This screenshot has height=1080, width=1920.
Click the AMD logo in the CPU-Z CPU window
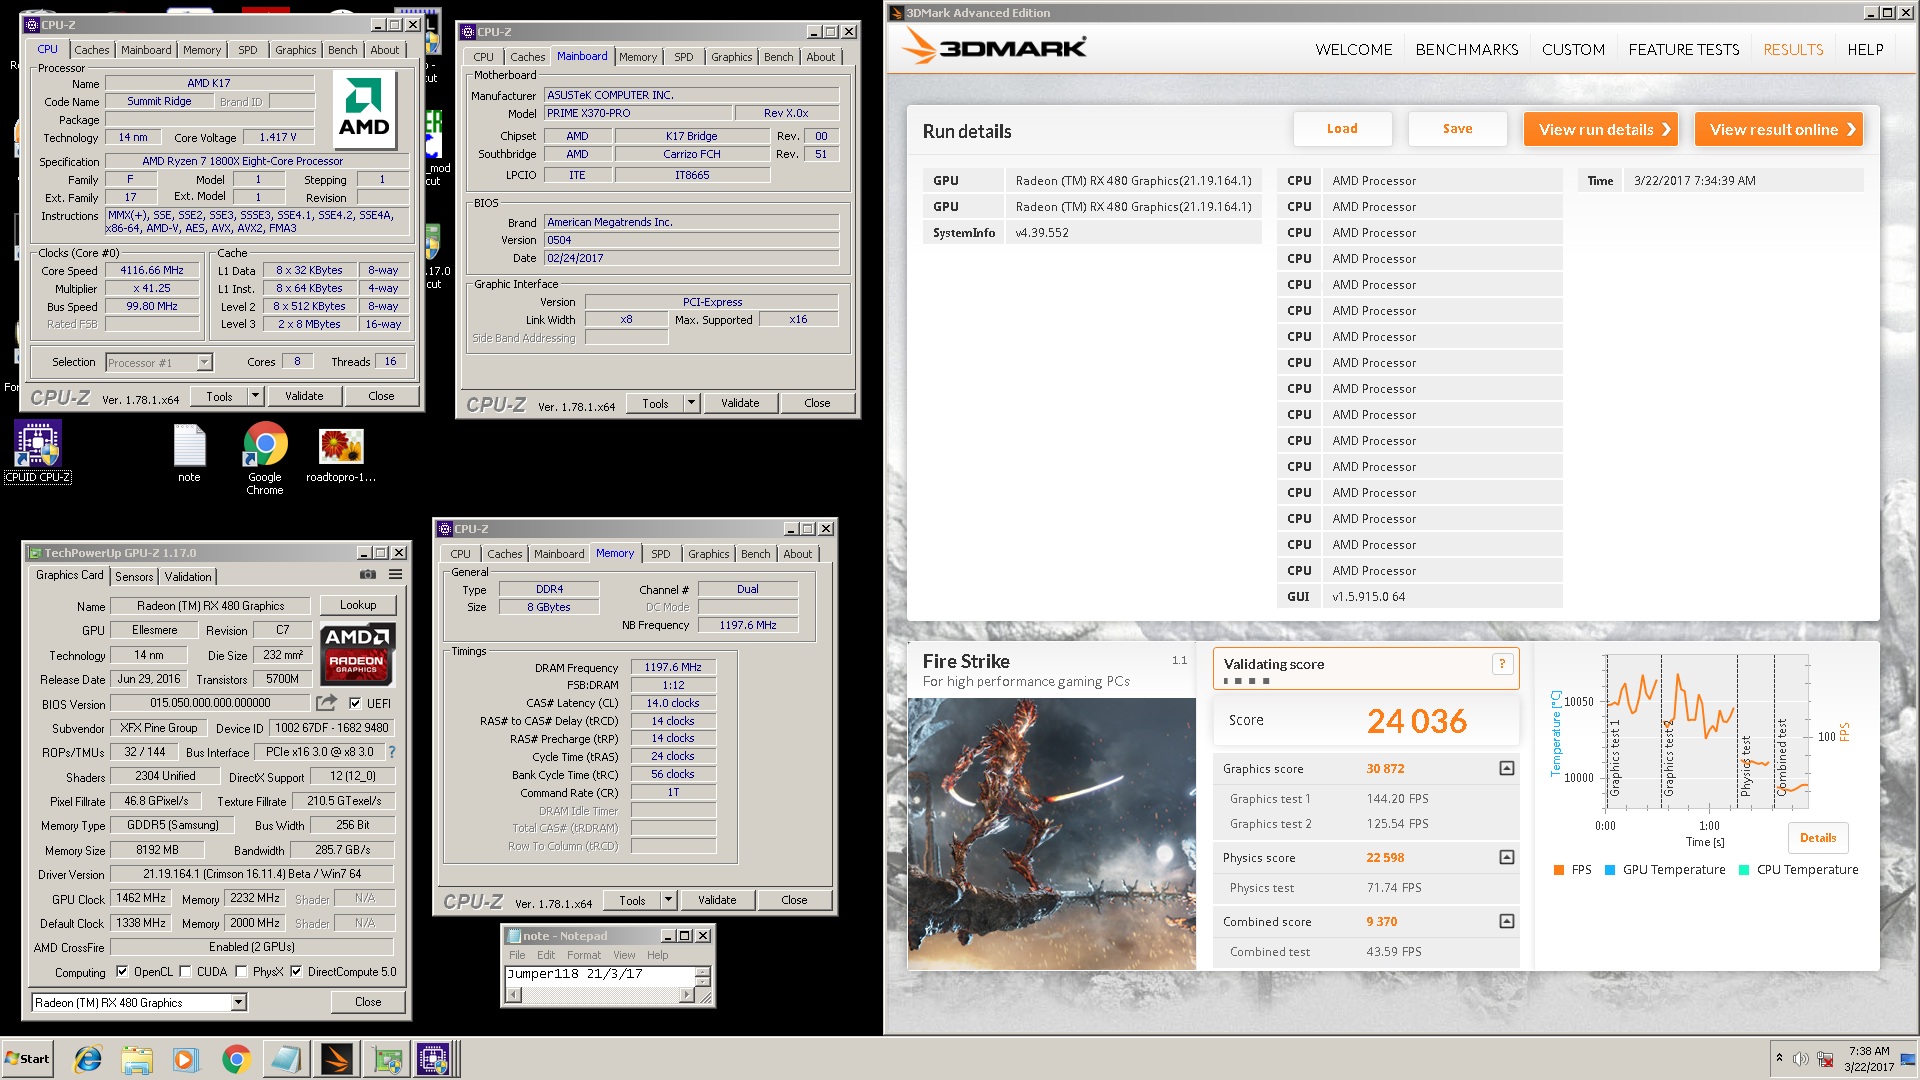[364, 111]
